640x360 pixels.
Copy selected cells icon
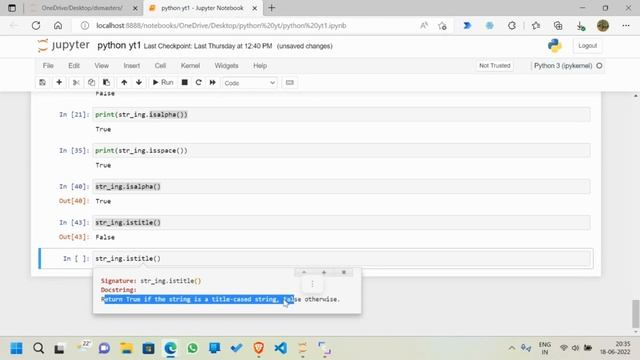91,82
